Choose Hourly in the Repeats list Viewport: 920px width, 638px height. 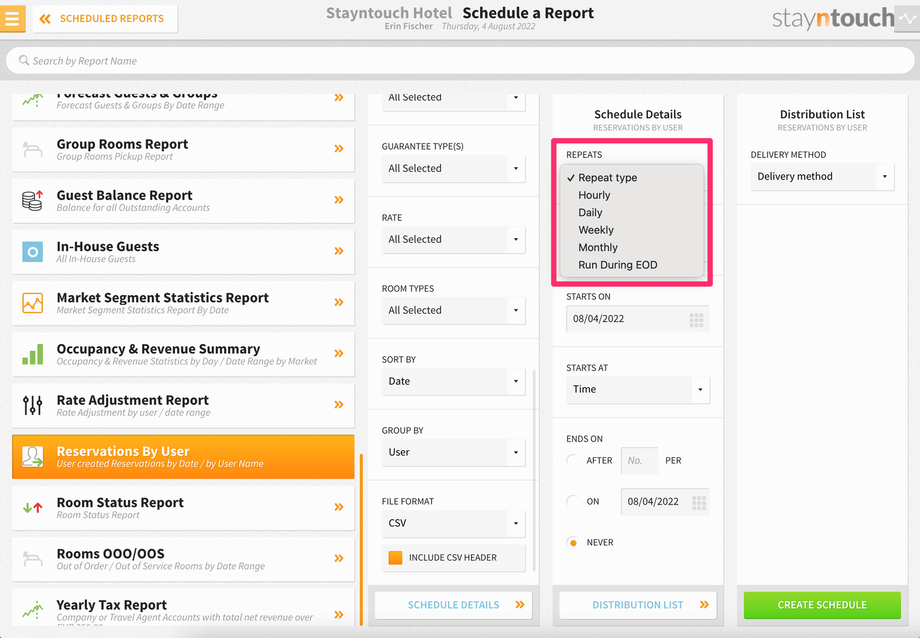632,195
